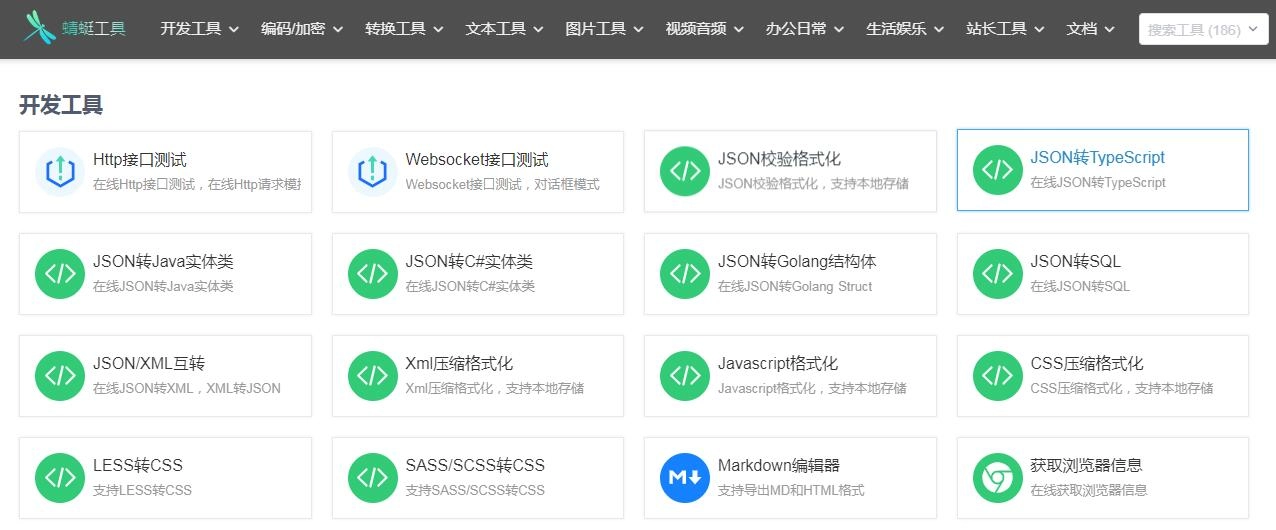Click the CSS压缩格式化 green code icon
1276x530 pixels.
tap(997, 375)
